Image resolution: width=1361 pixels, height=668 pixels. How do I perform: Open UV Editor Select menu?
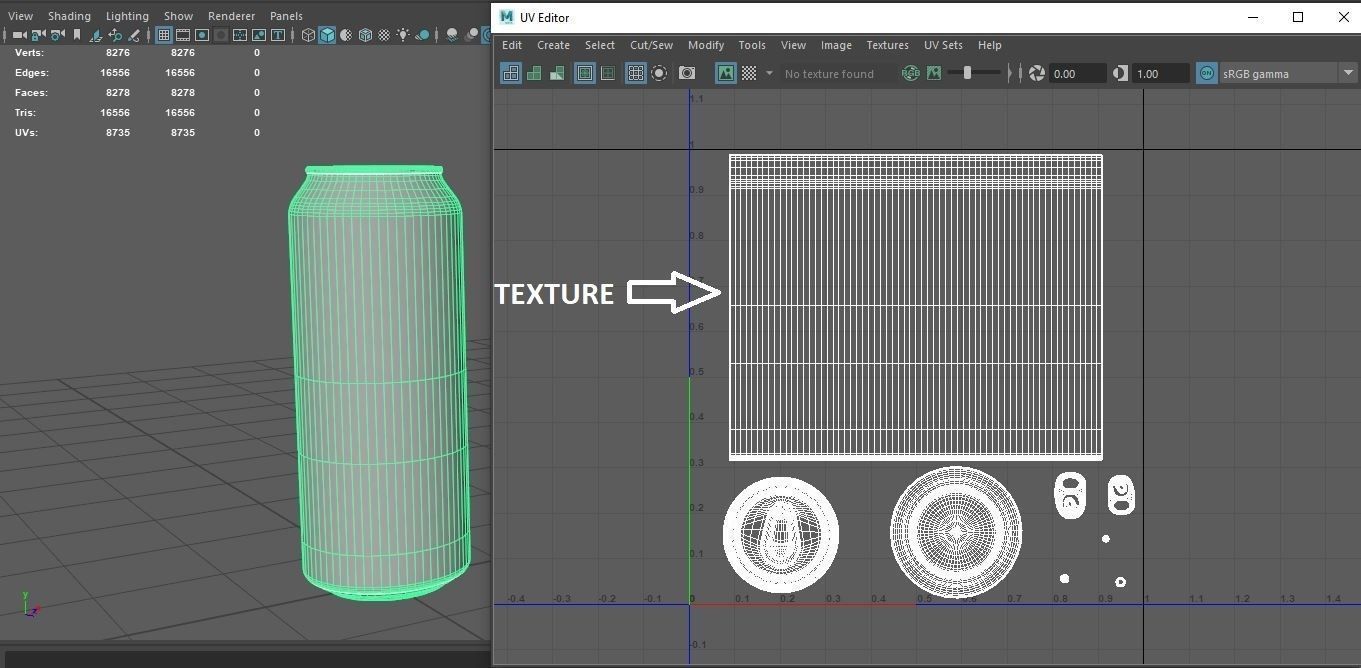click(600, 45)
